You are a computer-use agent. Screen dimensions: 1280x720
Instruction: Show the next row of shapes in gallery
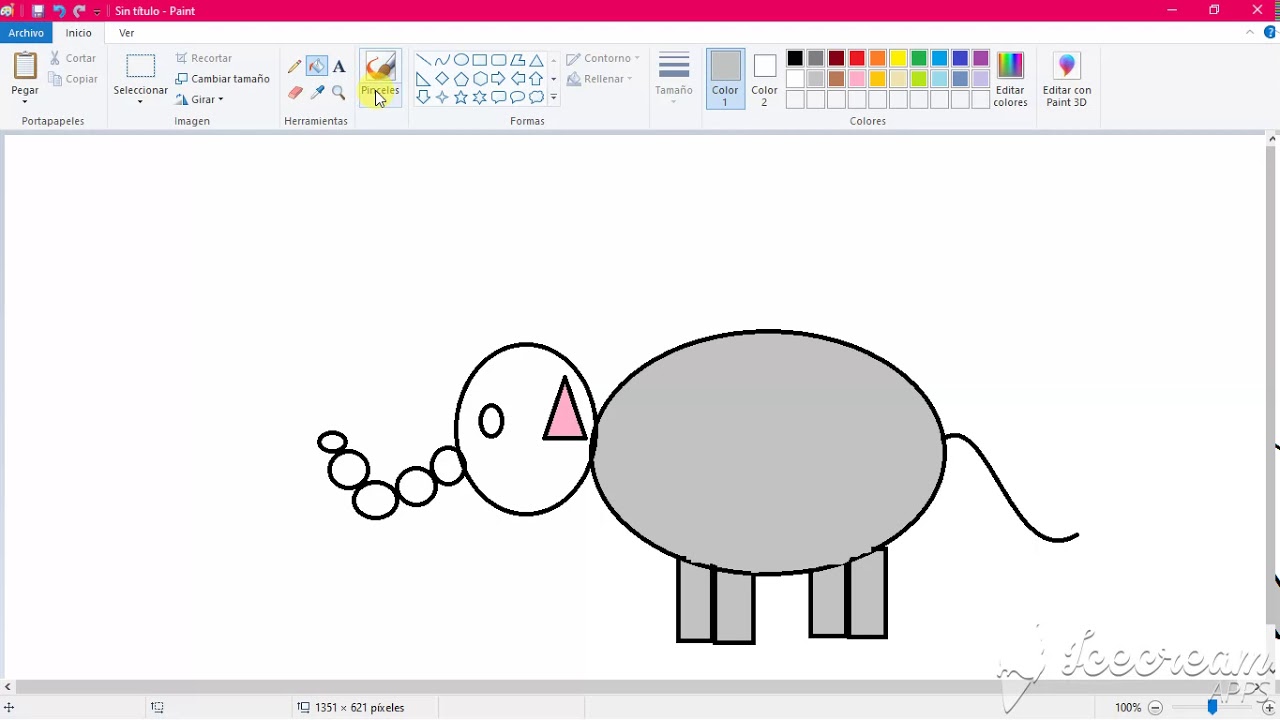pyautogui.click(x=554, y=79)
